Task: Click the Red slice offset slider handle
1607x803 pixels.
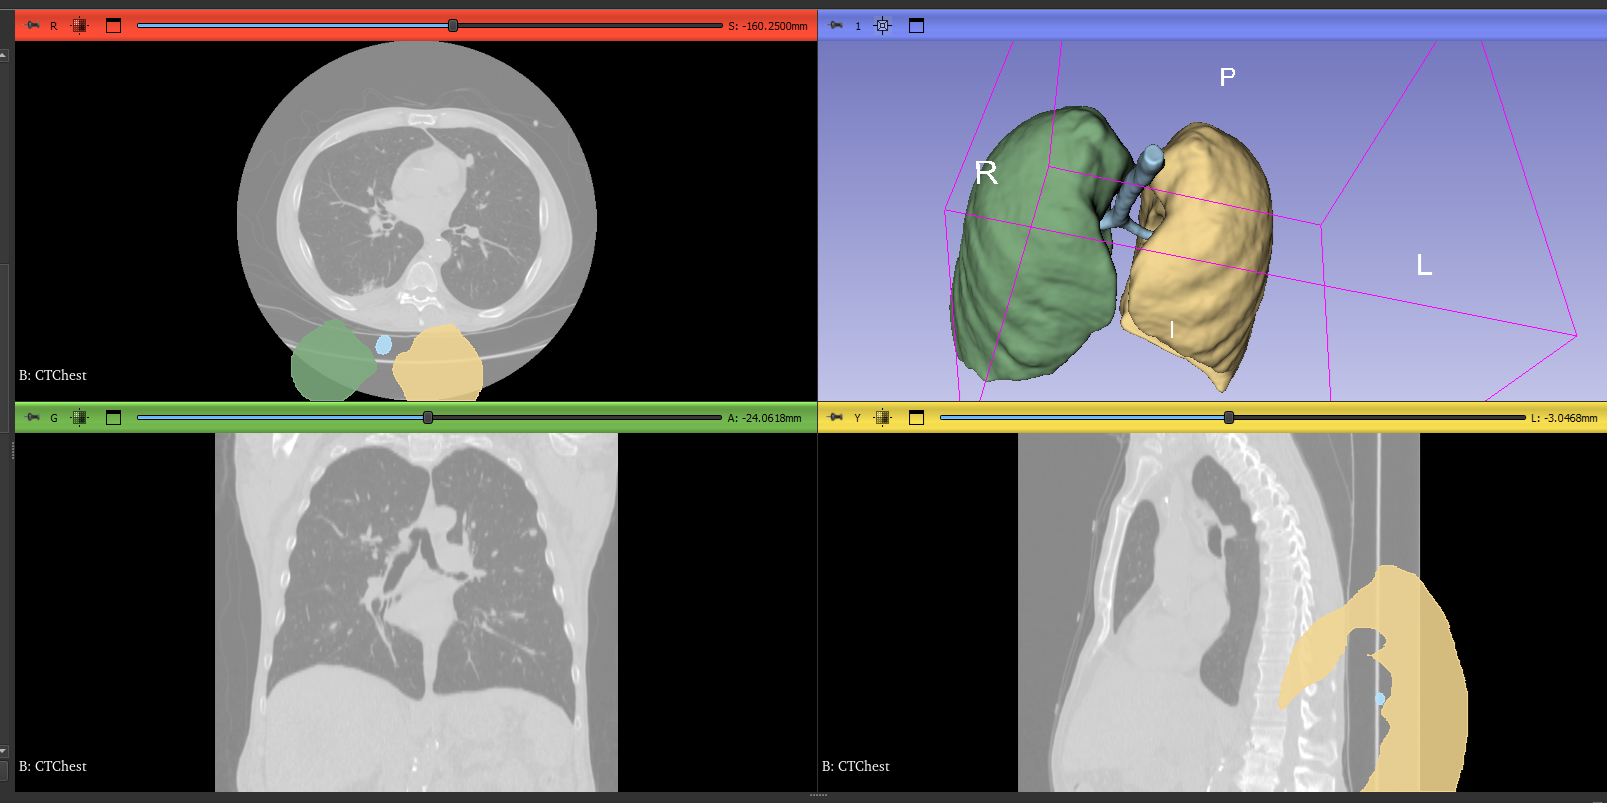Action: tap(453, 26)
